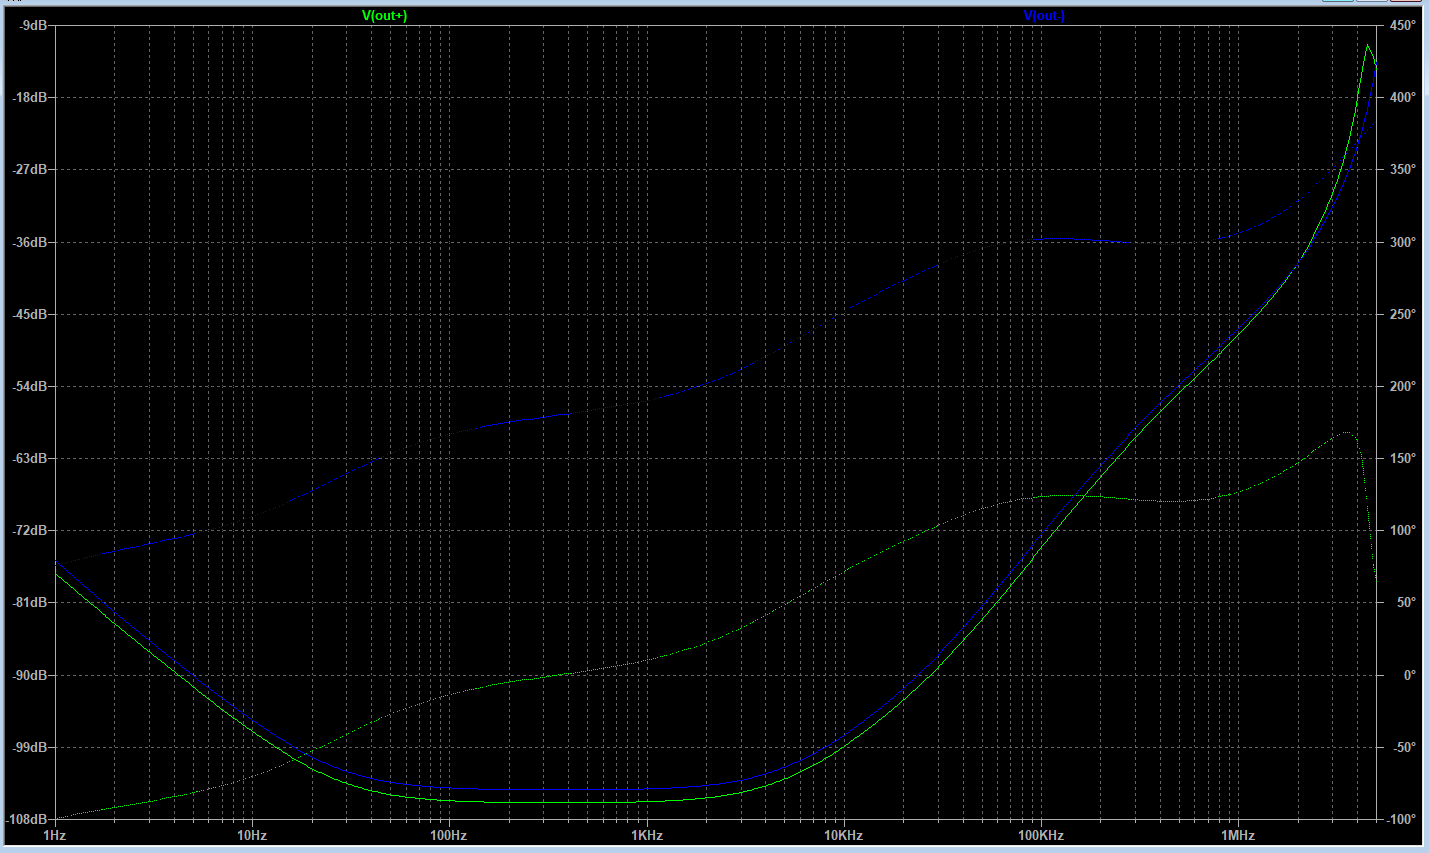Viewport: 1429px width, 853px height.
Task: Click the -50° phase axis label
Action: pyautogui.click(x=1404, y=747)
